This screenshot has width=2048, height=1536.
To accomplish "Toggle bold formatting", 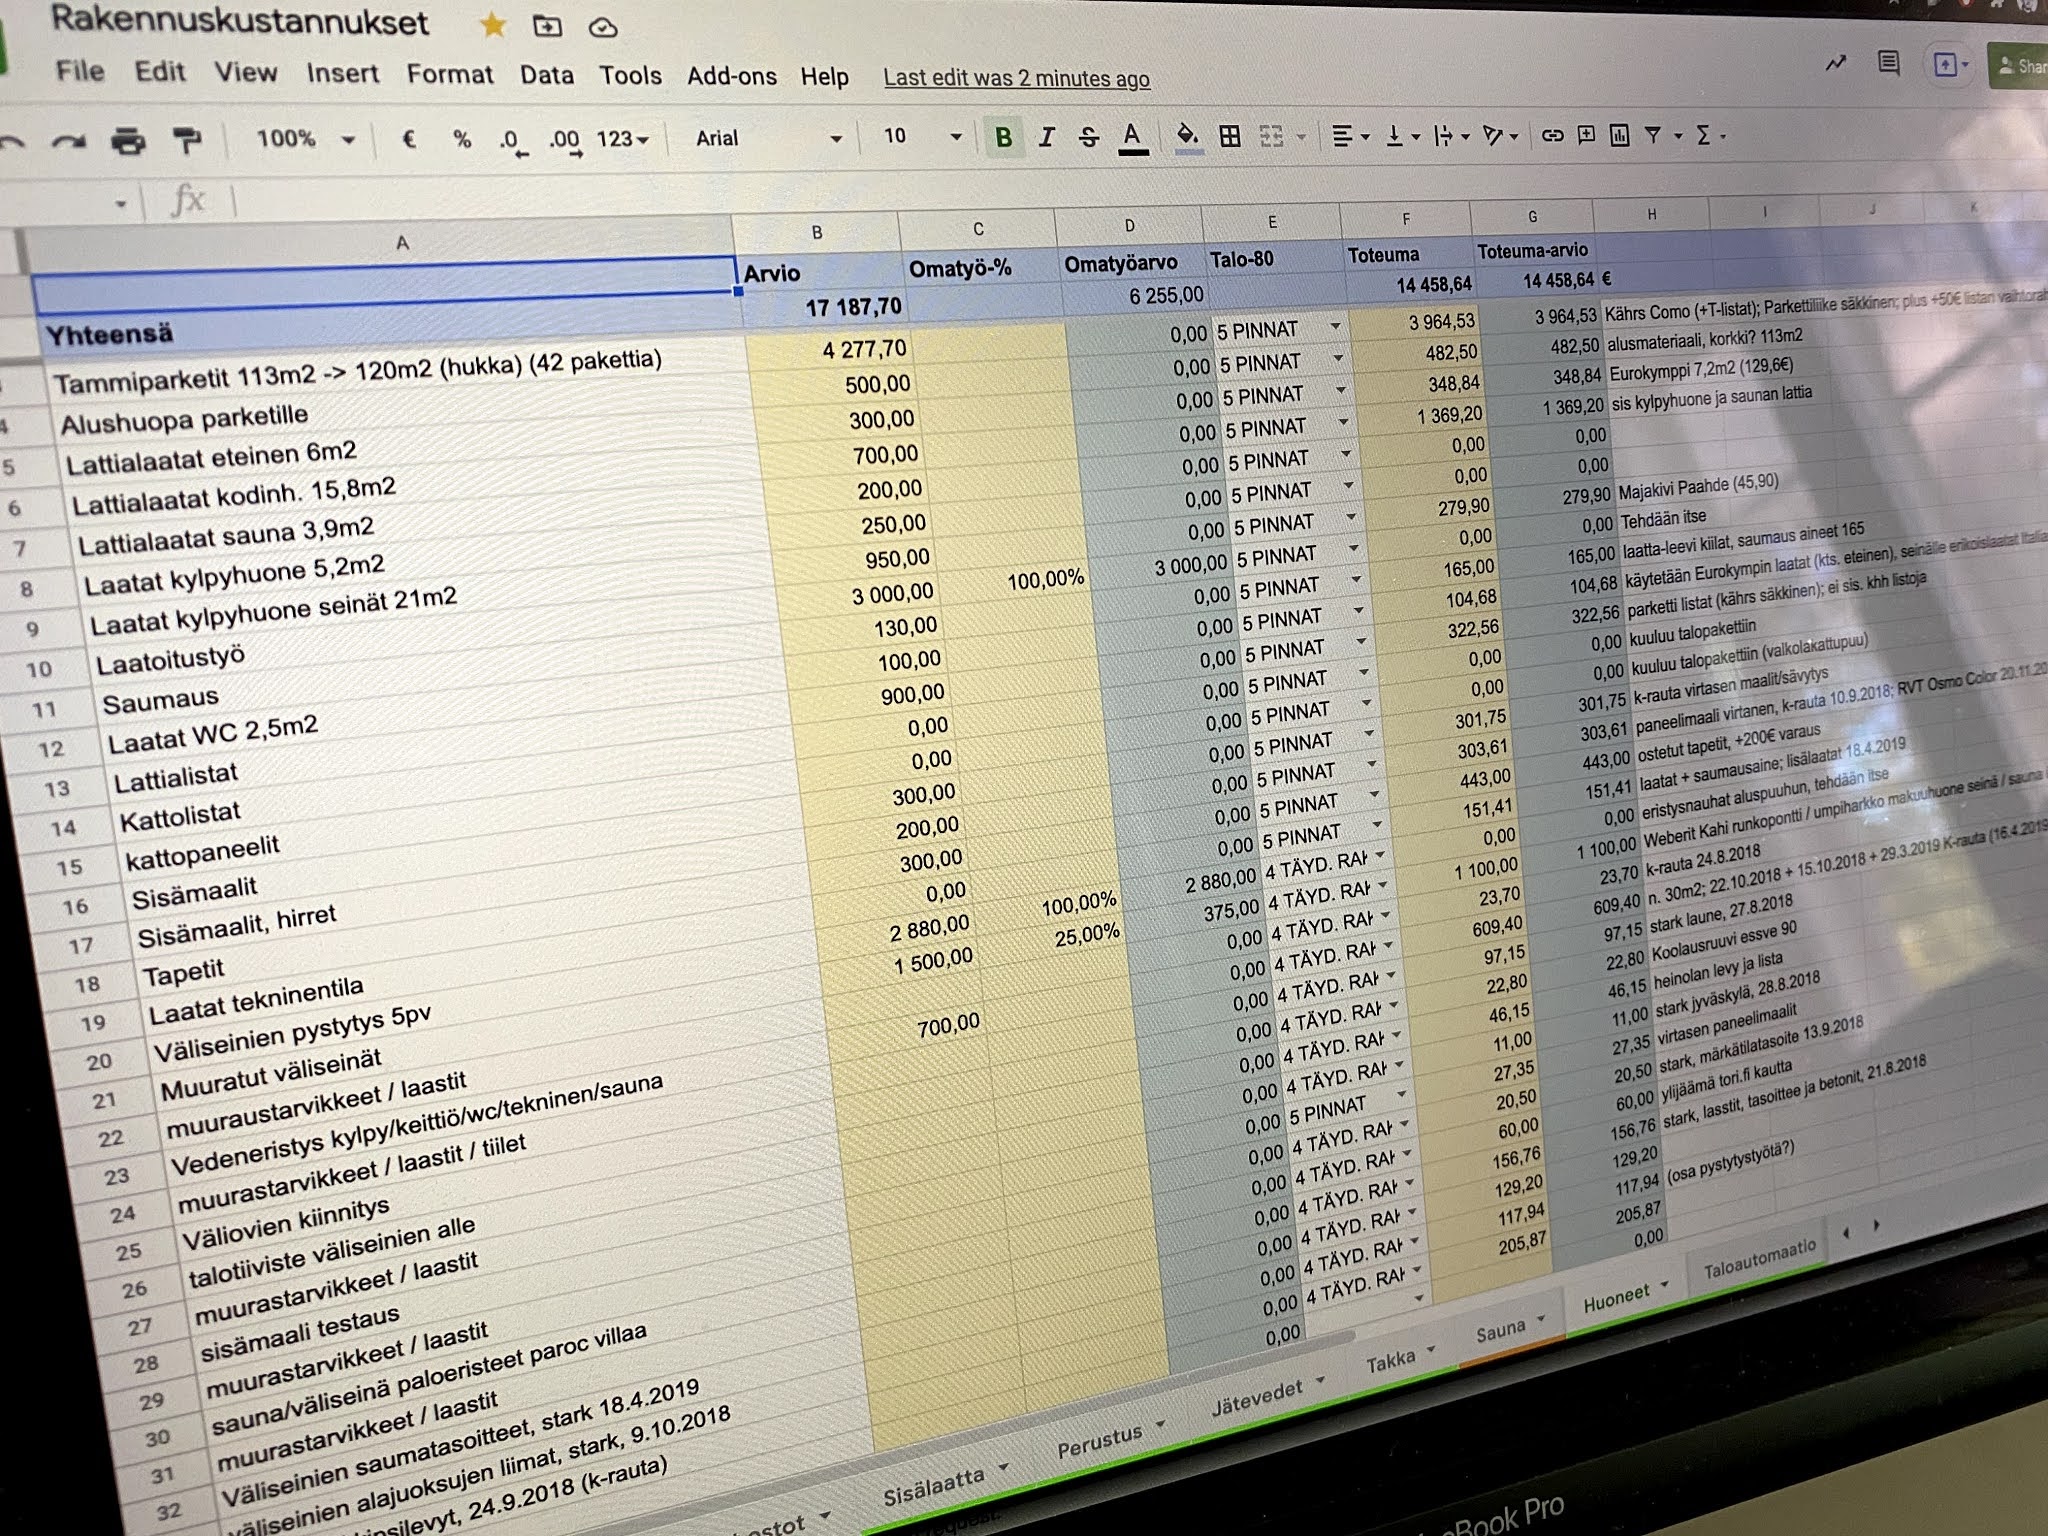I will point(1003,137).
